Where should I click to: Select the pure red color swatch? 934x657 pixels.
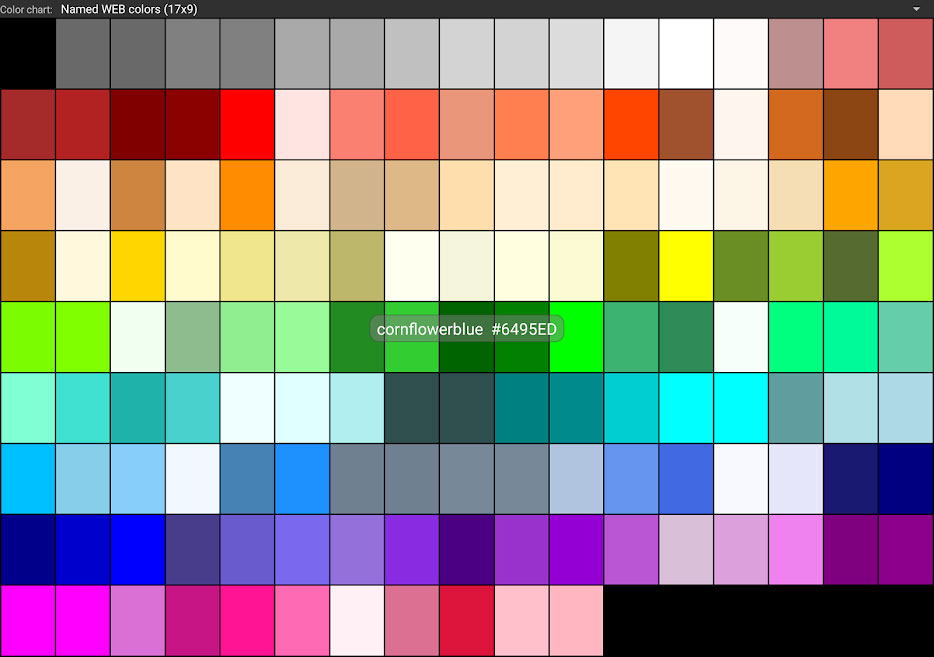click(247, 124)
